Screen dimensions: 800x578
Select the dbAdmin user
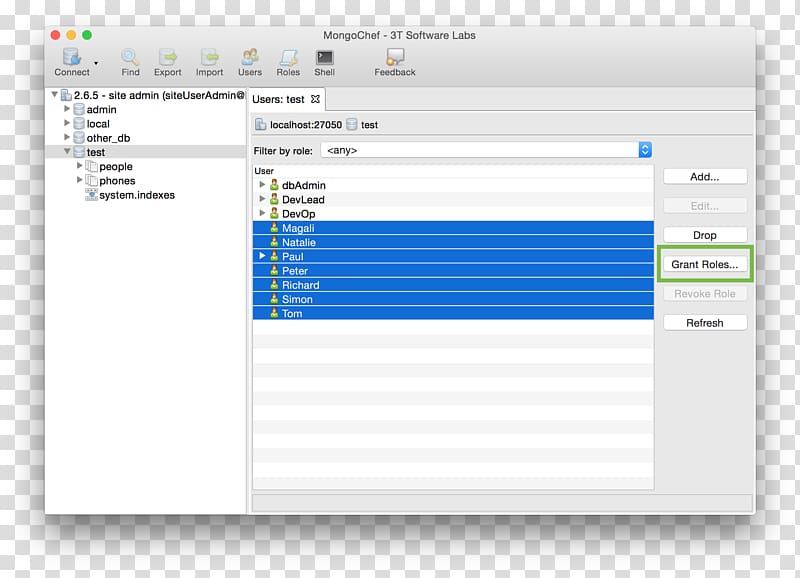tap(304, 185)
